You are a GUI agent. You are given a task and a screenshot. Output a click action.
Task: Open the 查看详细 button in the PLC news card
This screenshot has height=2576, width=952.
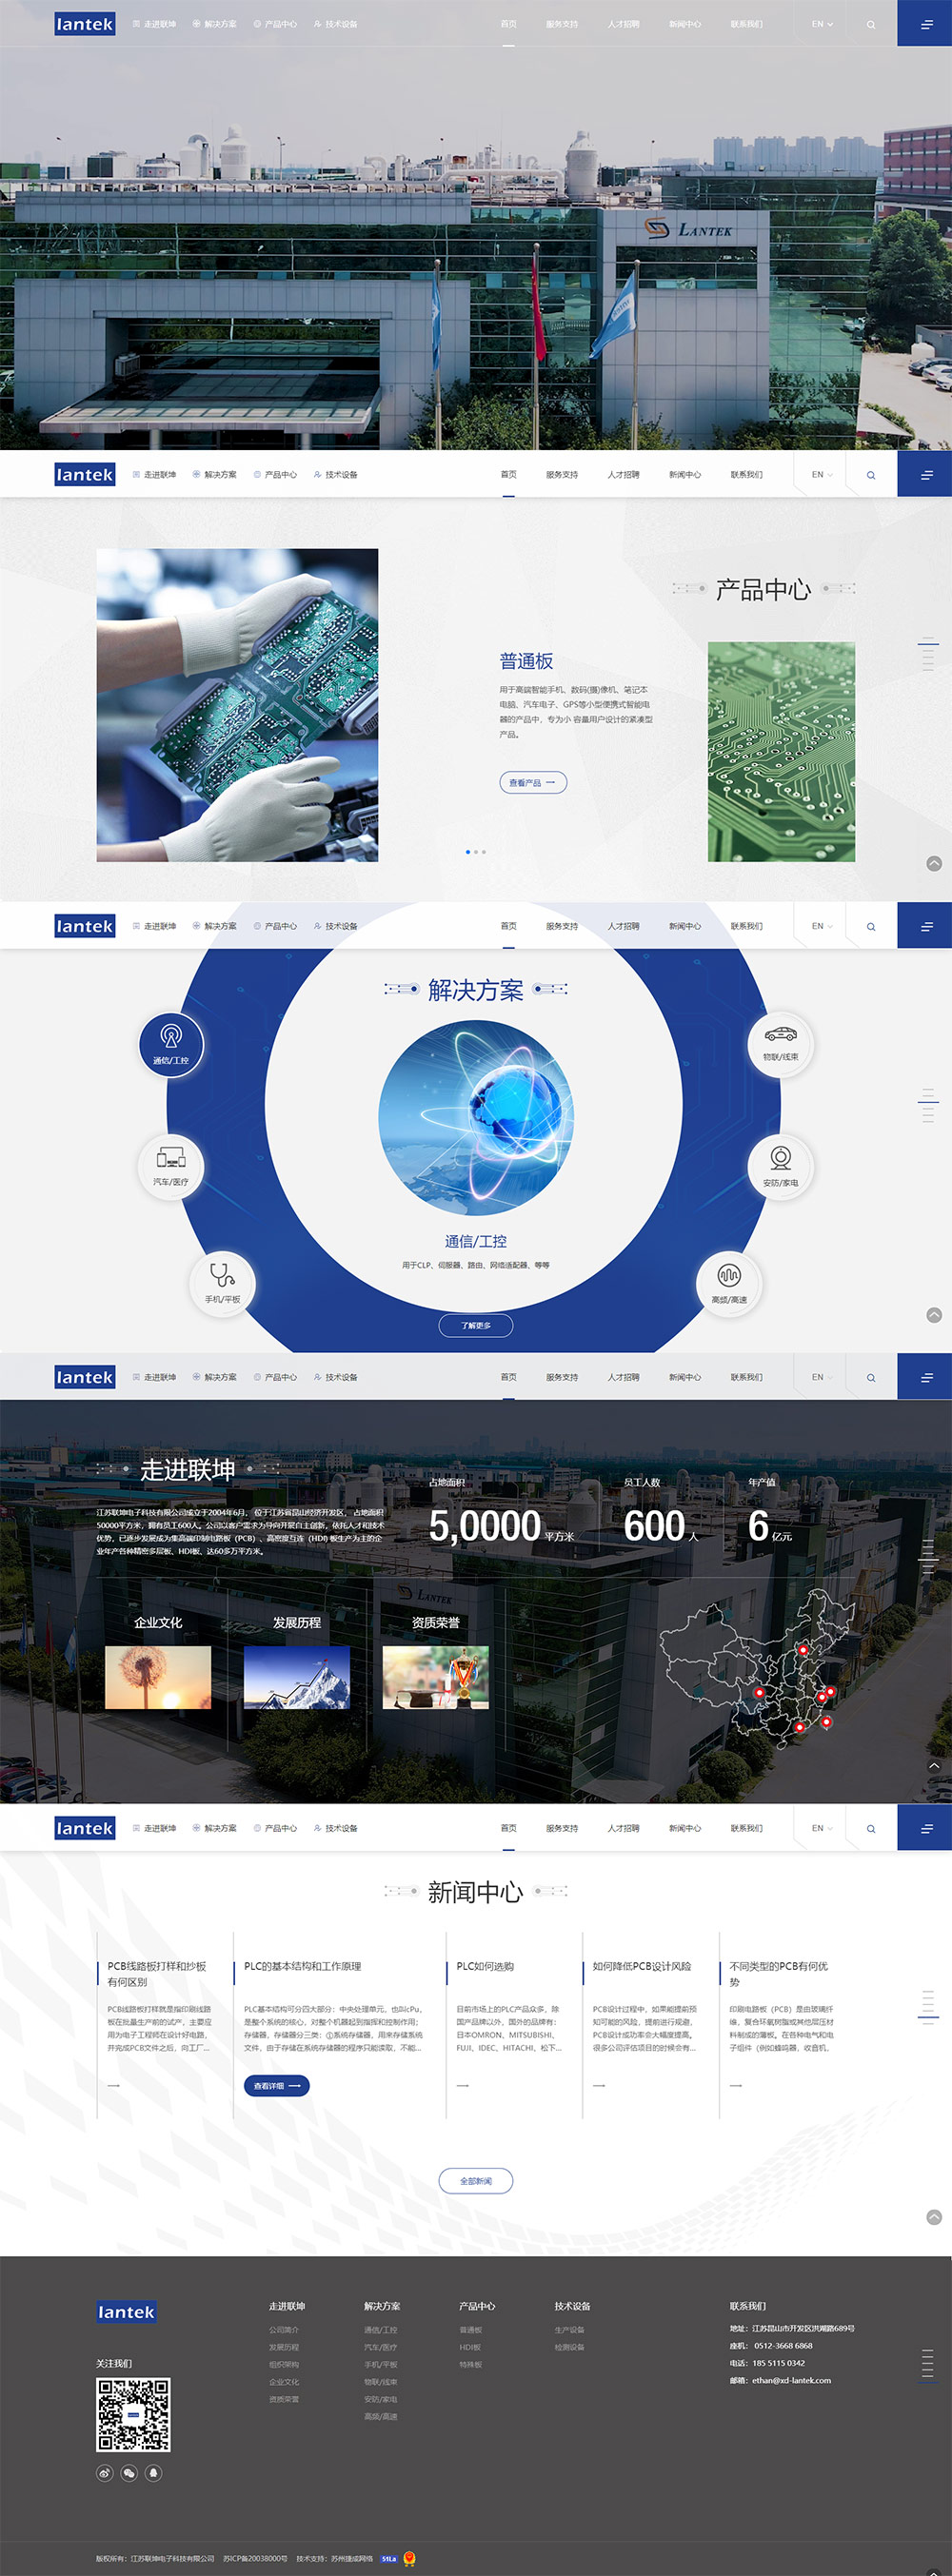pyautogui.click(x=277, y=2085)
